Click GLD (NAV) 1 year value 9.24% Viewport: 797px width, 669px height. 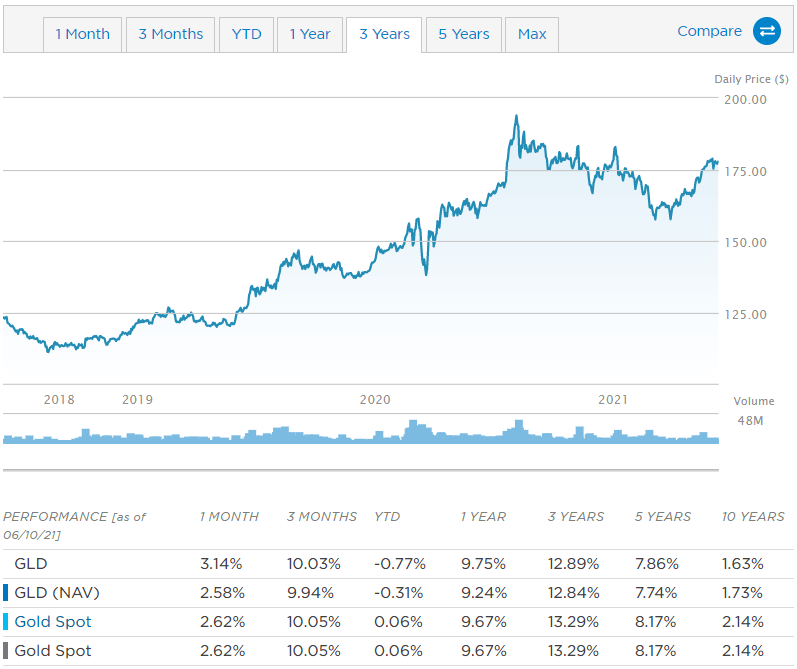tap(484, 593)
